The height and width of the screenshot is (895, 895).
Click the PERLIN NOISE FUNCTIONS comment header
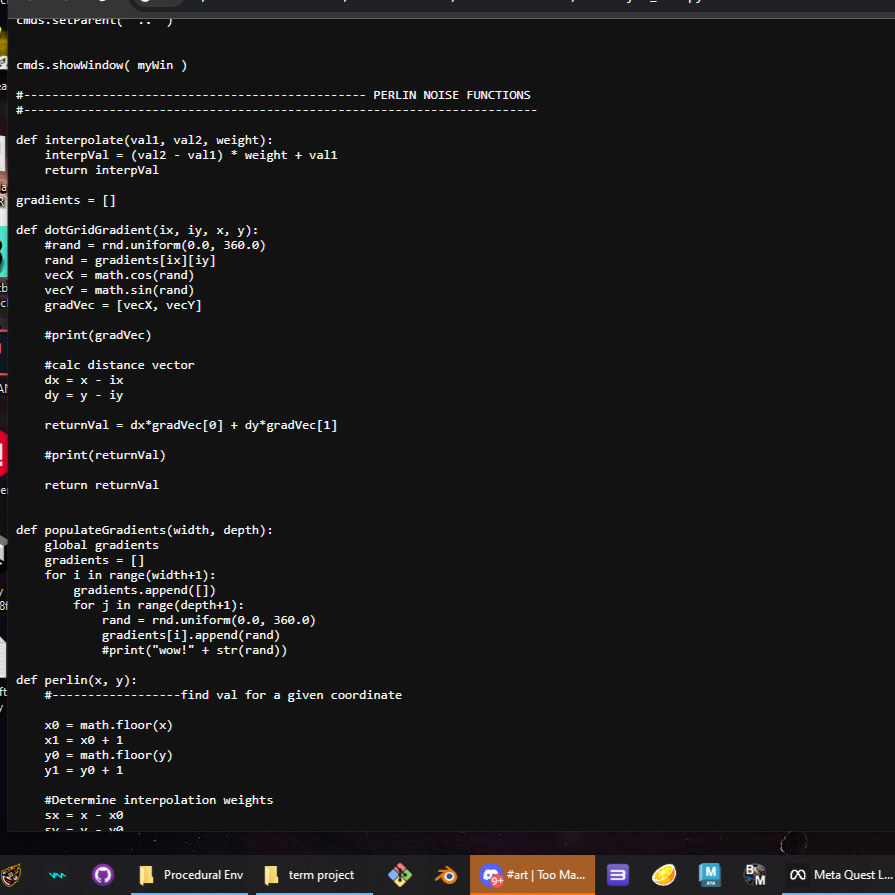click(x=451, y=95)
